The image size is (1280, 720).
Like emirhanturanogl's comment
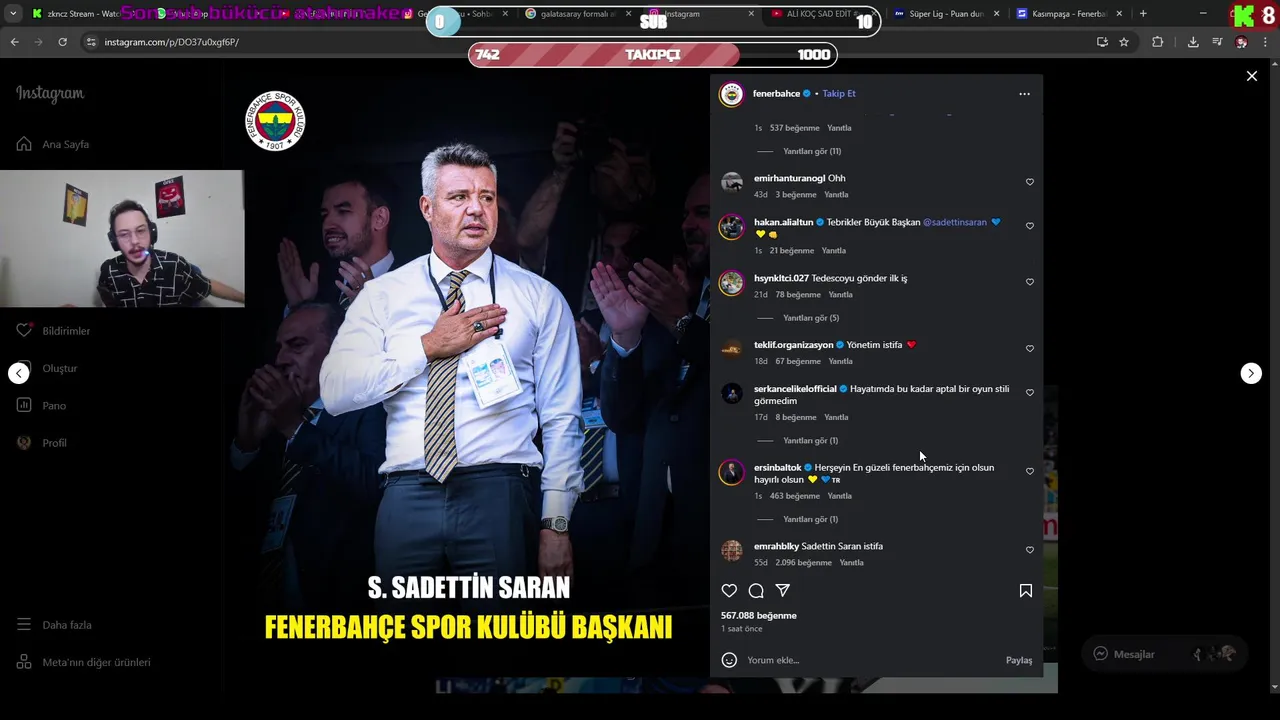tap(1030, 182)
